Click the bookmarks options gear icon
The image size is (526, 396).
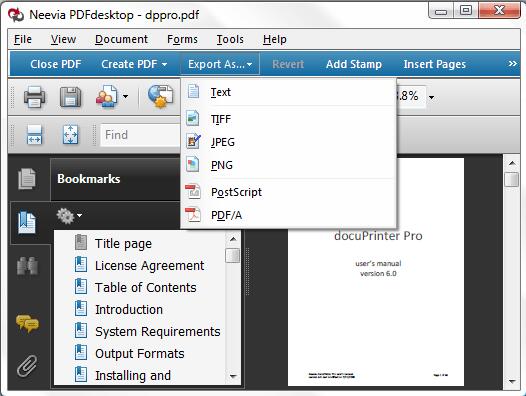65,216
